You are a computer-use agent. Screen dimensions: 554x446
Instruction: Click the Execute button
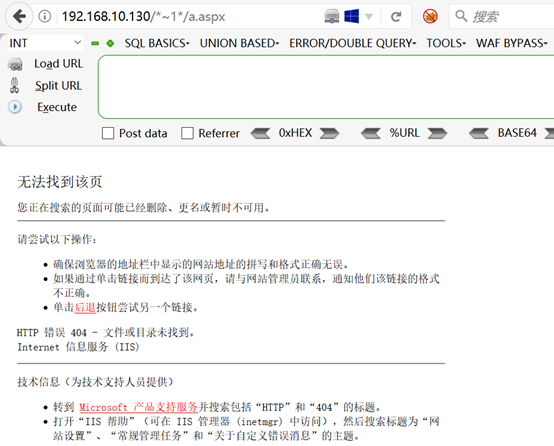point(57,107)
